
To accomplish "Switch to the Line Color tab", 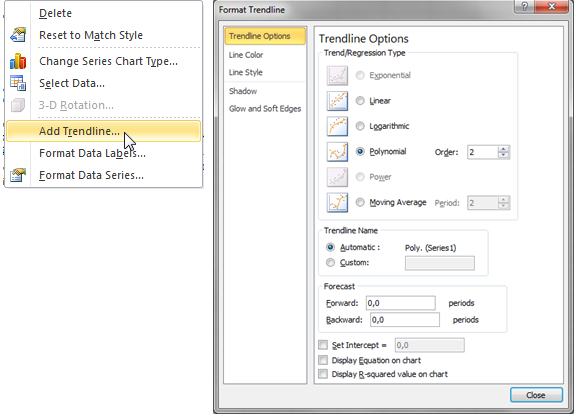I will [265, 55].
